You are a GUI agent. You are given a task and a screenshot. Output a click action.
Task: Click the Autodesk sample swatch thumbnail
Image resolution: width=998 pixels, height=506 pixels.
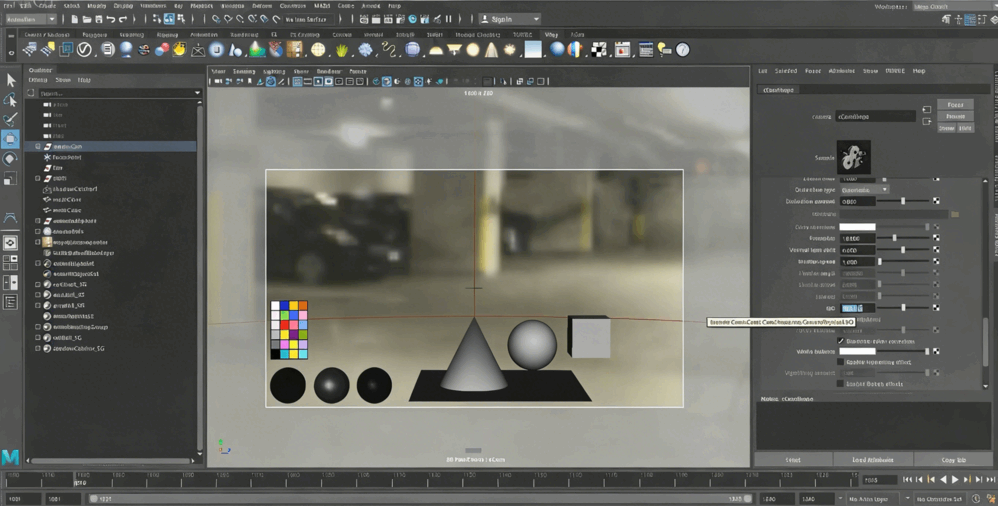[x=853, y=157]
